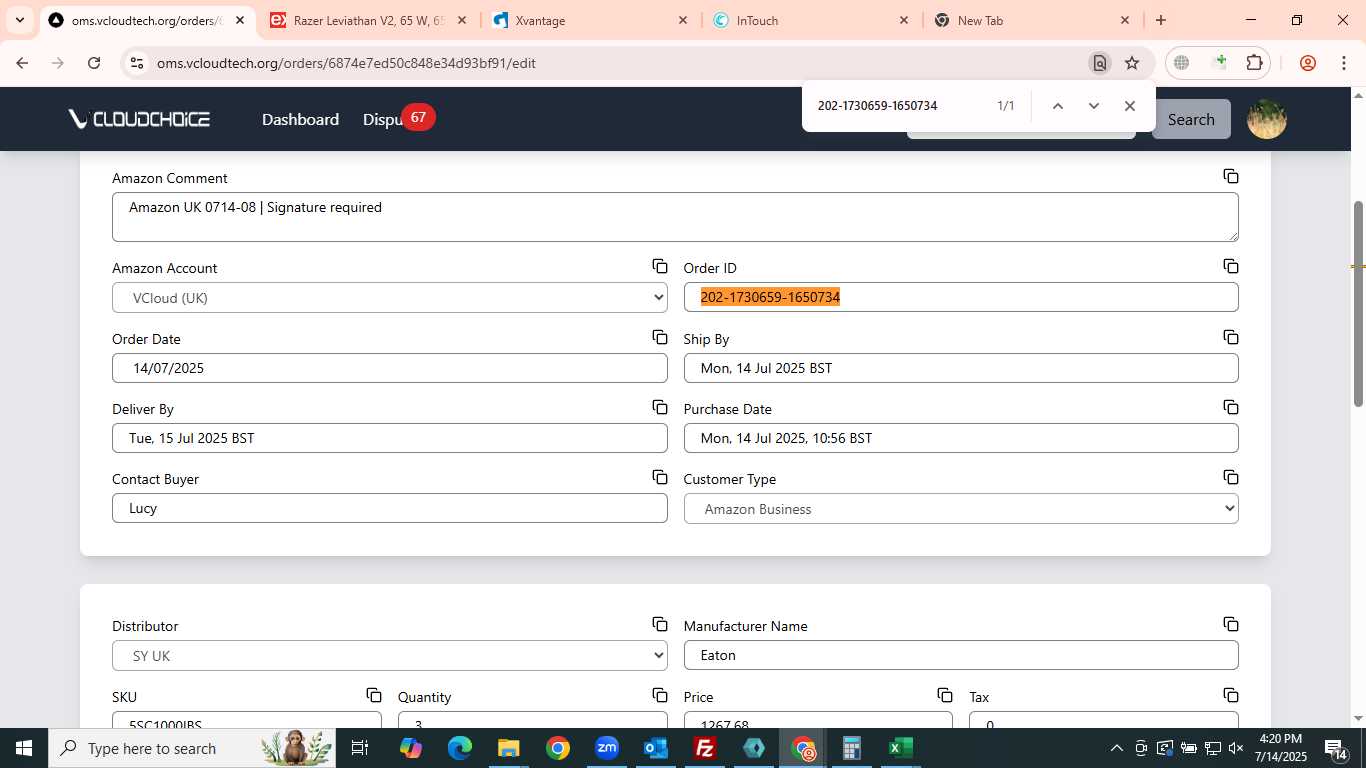The width and height of the screenshot is (1366, 768).
Task: Copy the Manufacturer Name value
Action: pos(1231,624)
